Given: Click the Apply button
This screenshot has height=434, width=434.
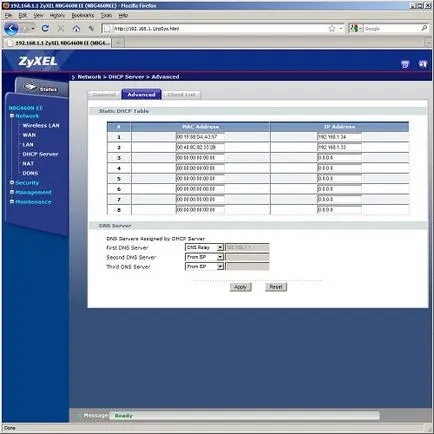Looking at the screenshot, I should pyautogui.click(x=240, y=287).
